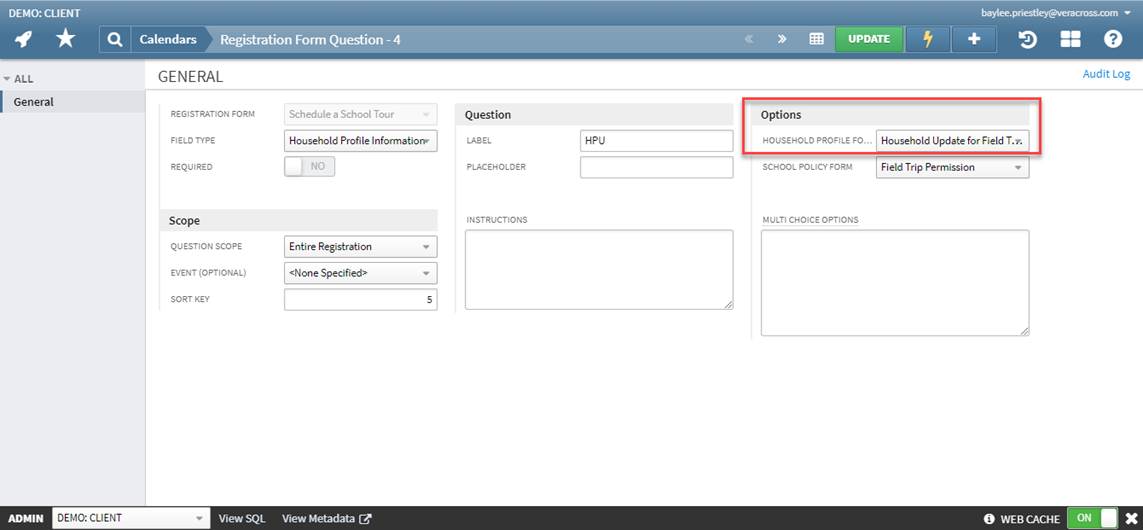This screenshot has width=1143, height=530.
Task: Click the search magnifier icon
Action: [114, 39]
